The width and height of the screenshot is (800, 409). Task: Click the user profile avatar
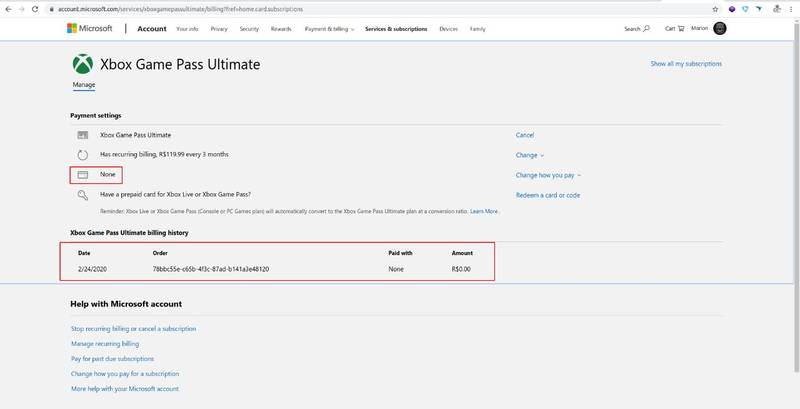coord(720,29)
